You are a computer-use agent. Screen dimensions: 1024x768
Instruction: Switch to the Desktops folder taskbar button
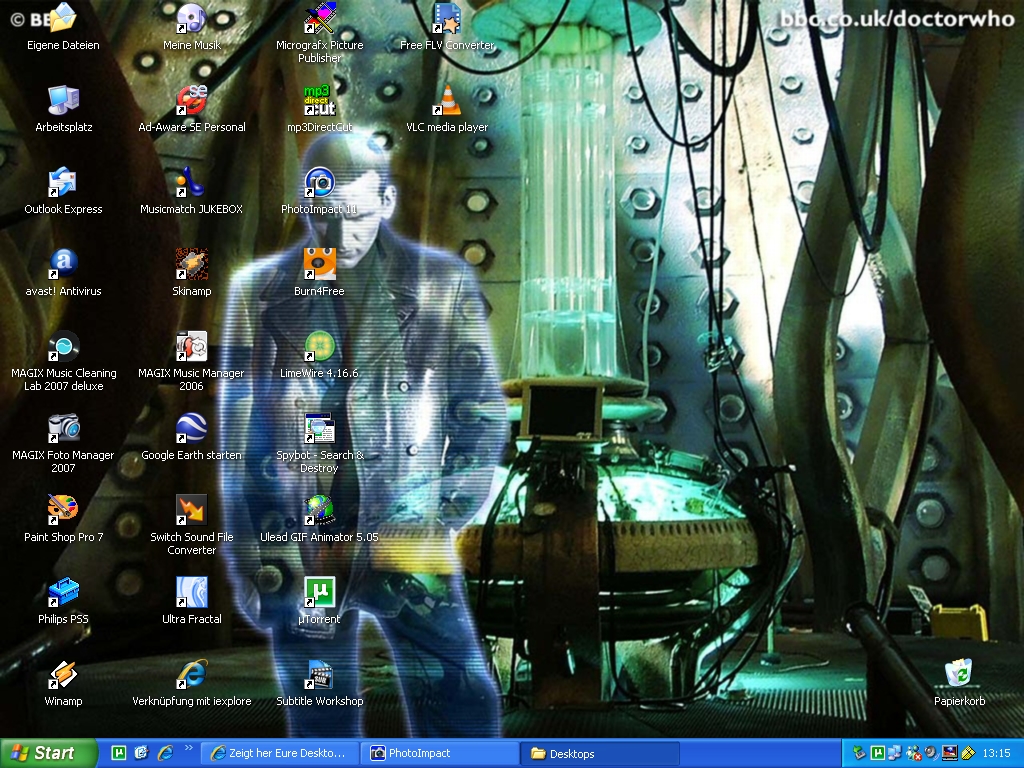tap(600, 754)
